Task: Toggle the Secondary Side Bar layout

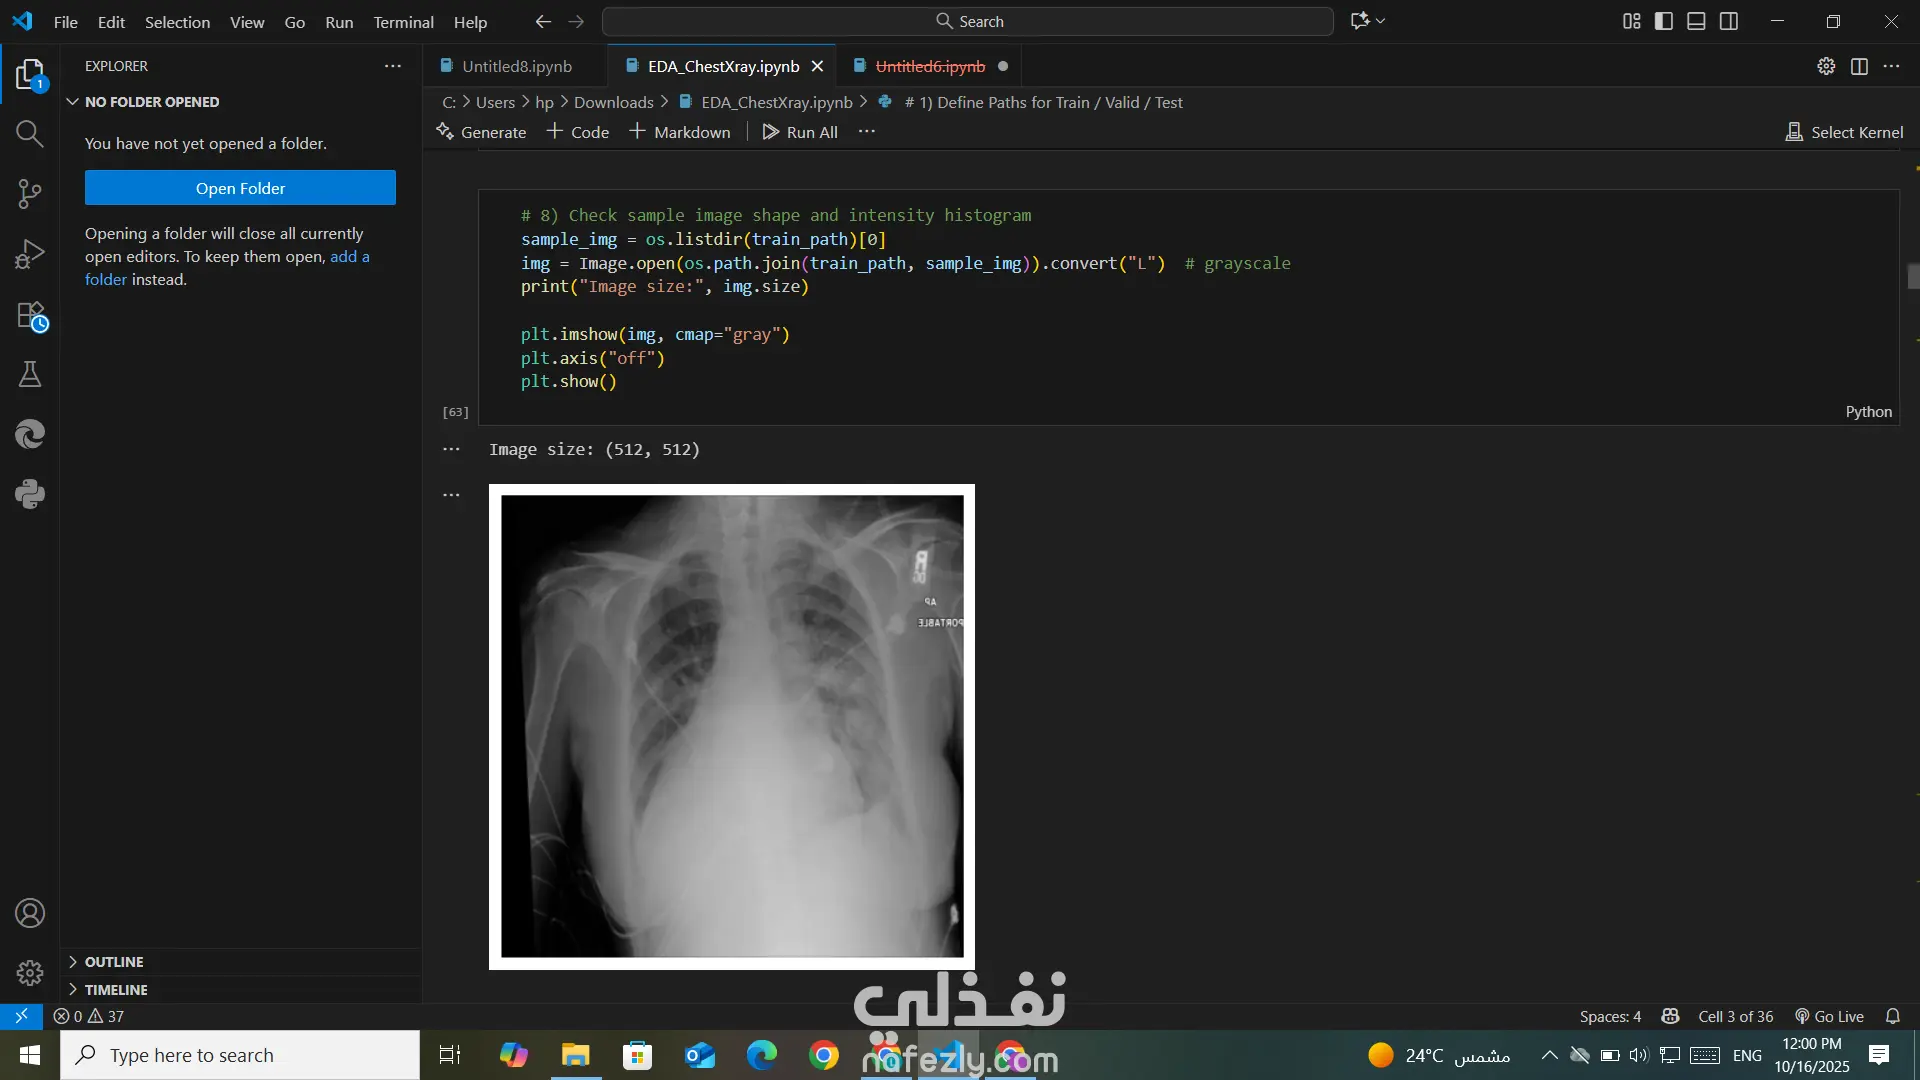Action: point(1729,21)
